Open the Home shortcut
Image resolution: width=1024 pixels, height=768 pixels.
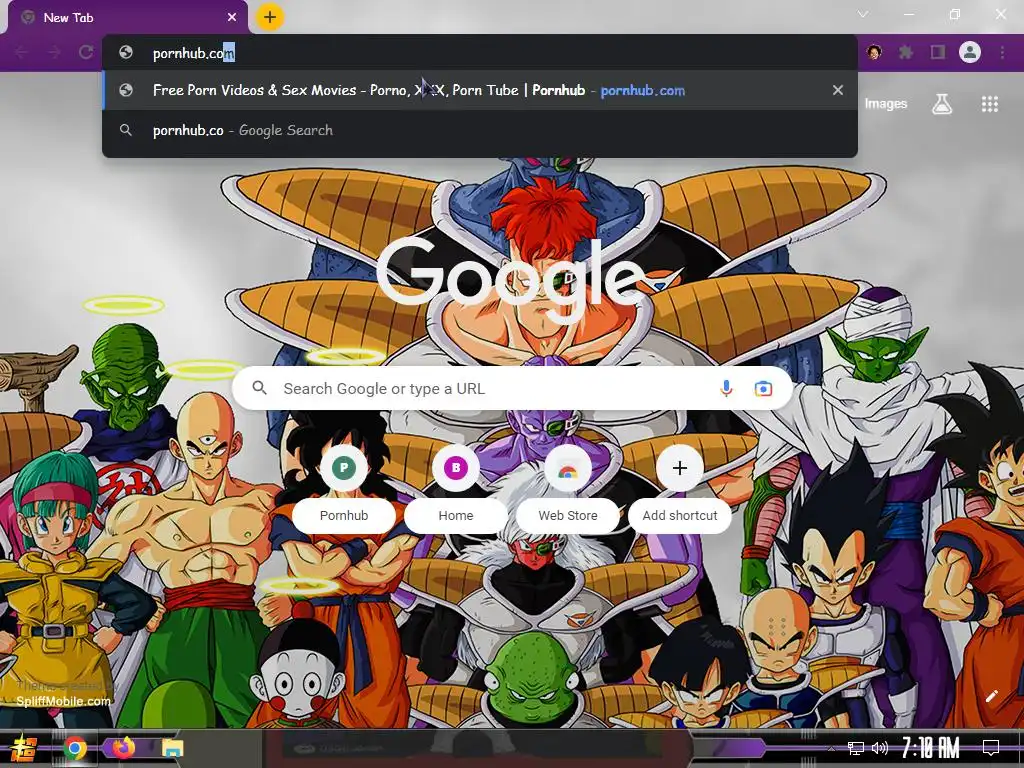tap(456, 491)
